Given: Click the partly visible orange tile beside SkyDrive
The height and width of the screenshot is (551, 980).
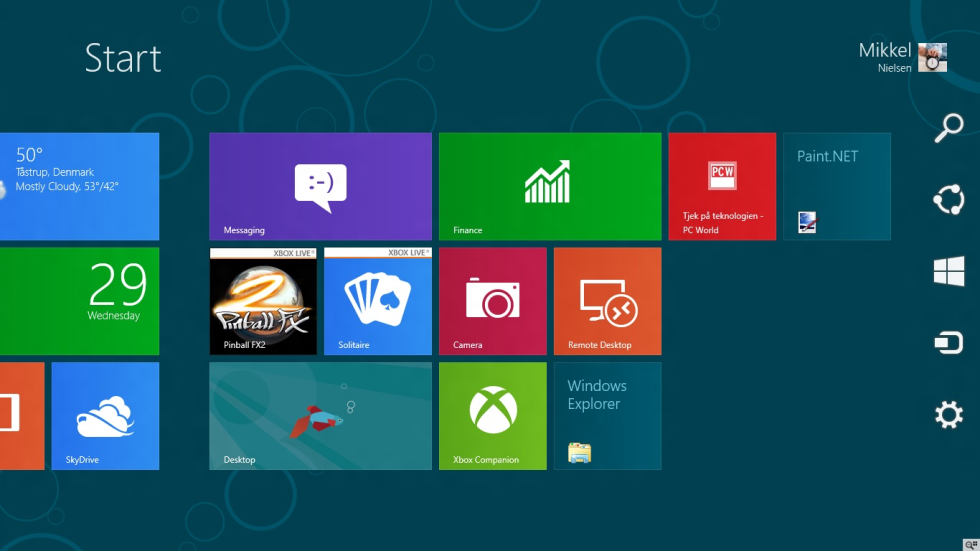Looking at the screenshot, I should 22,416.
